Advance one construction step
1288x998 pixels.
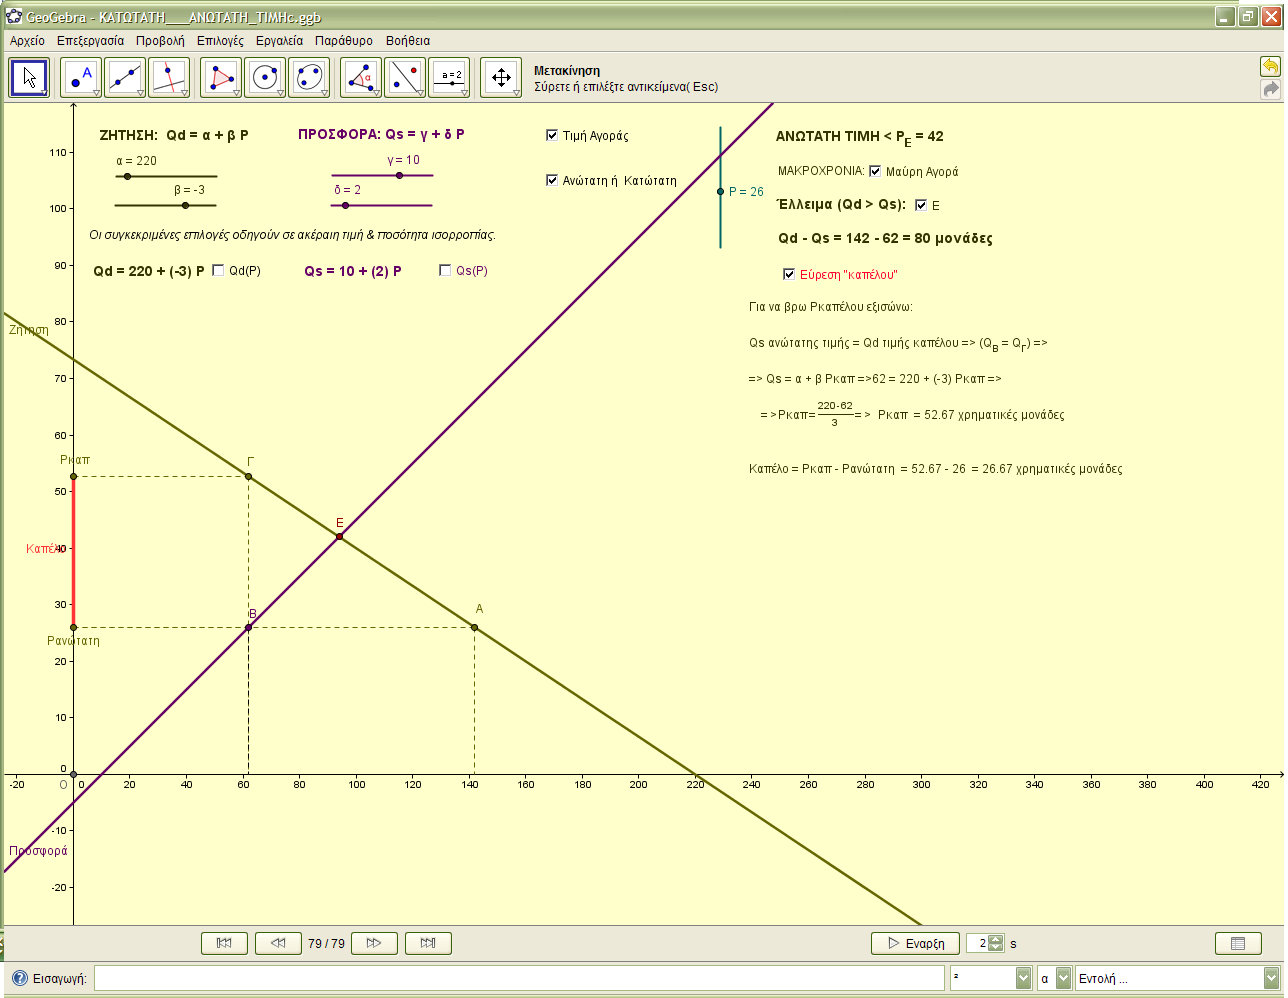[374, 943]
